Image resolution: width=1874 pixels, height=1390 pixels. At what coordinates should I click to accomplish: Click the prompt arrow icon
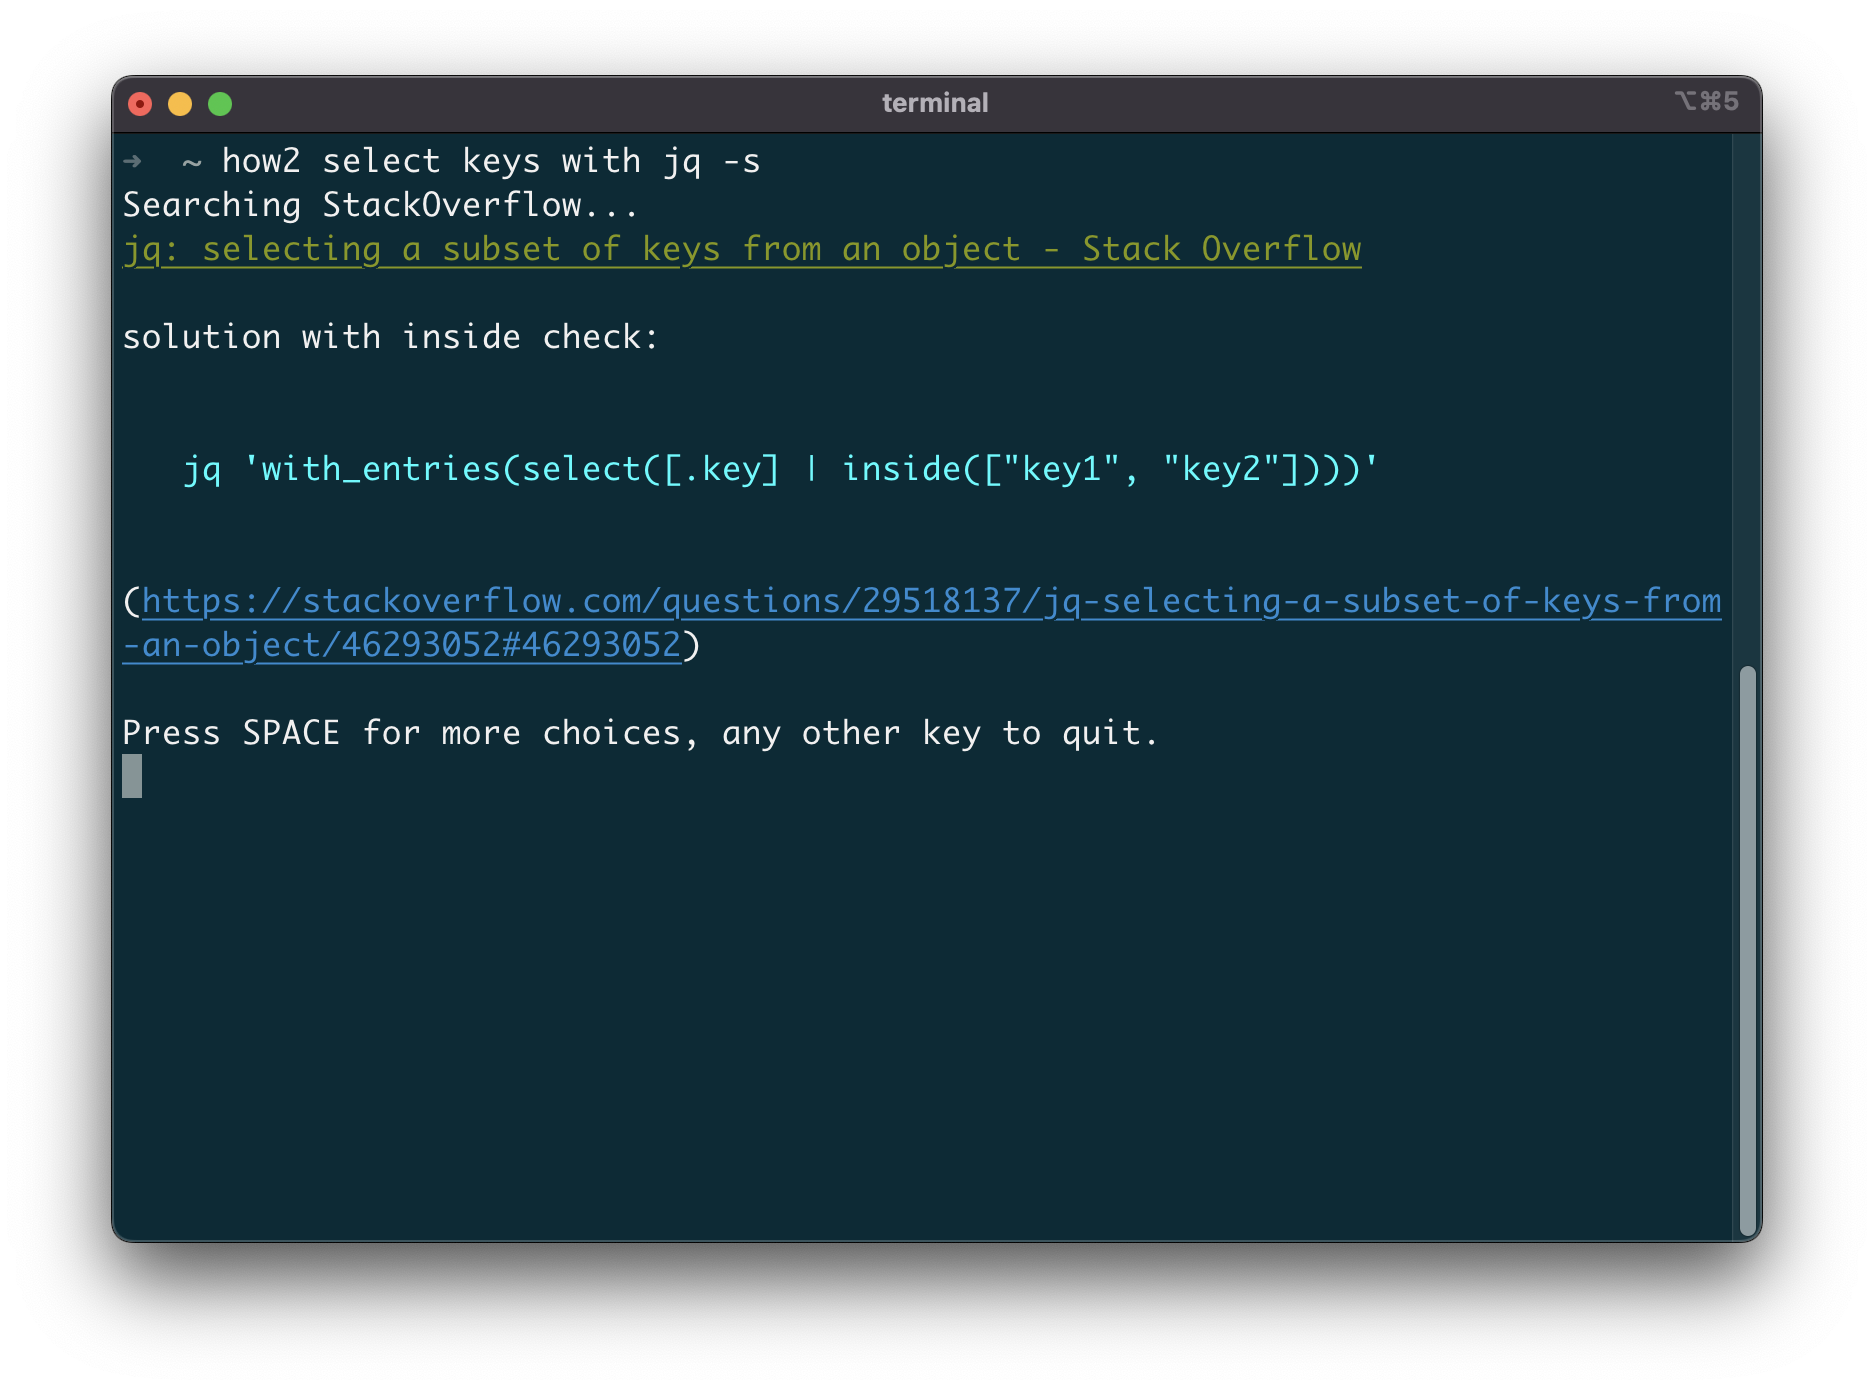coord(132,161)
